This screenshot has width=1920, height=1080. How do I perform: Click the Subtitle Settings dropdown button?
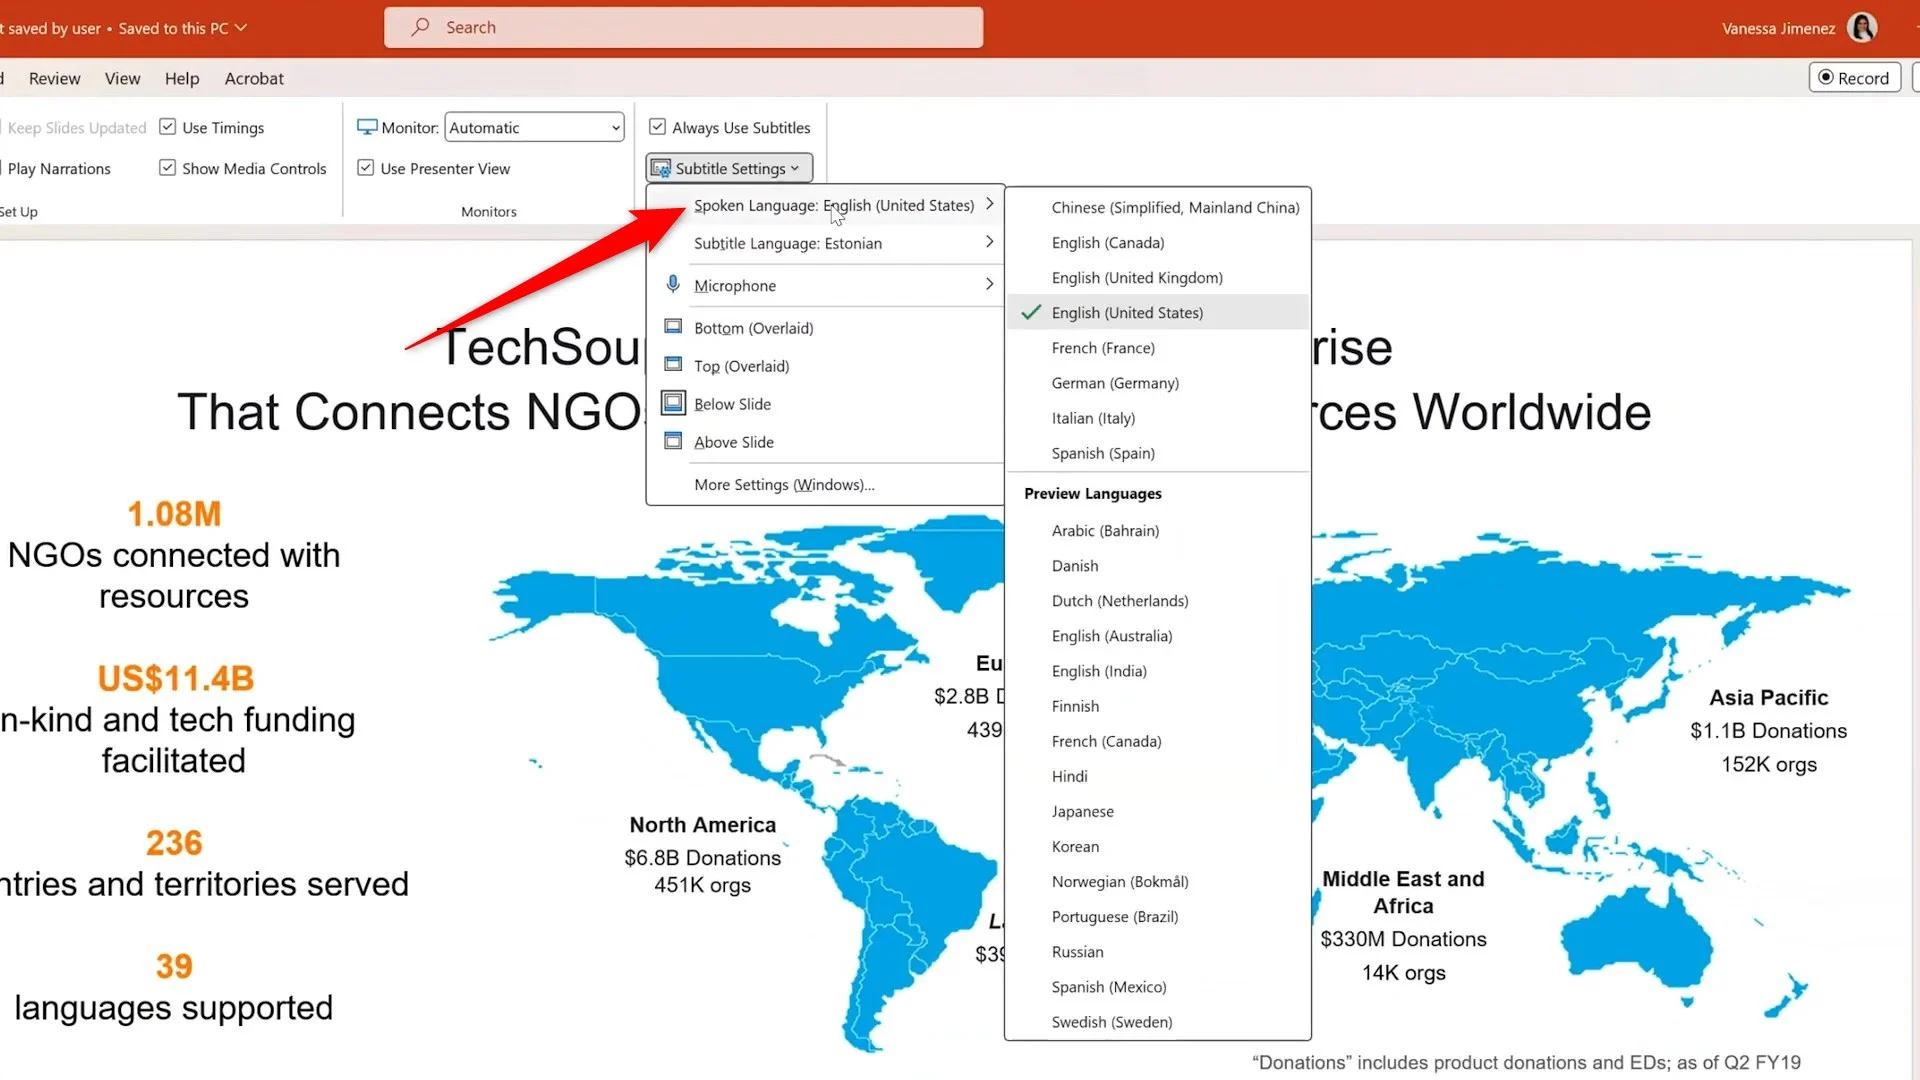point(729,167)
